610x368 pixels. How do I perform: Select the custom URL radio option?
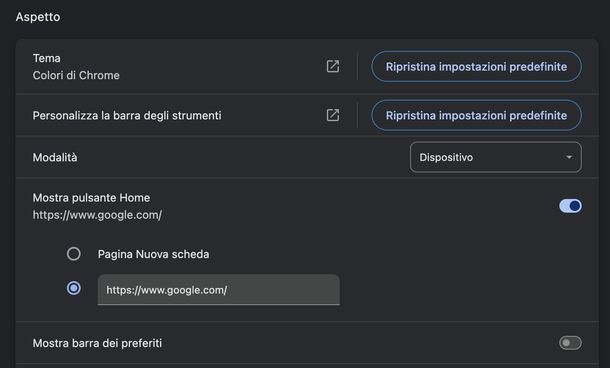[x=74, y=288]
